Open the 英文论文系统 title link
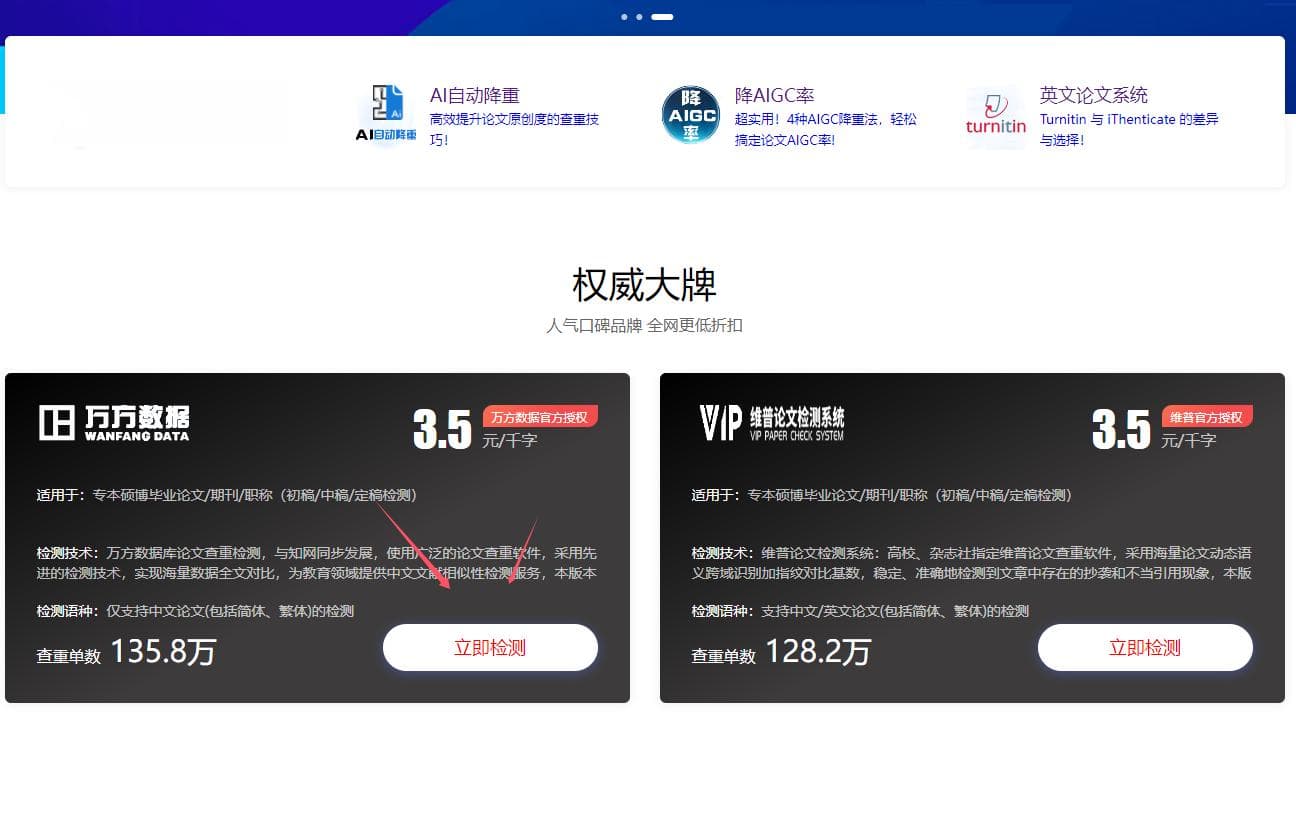Image resolution: width=1296 pixels, height=828 pixels. [x=1094, y=96]
